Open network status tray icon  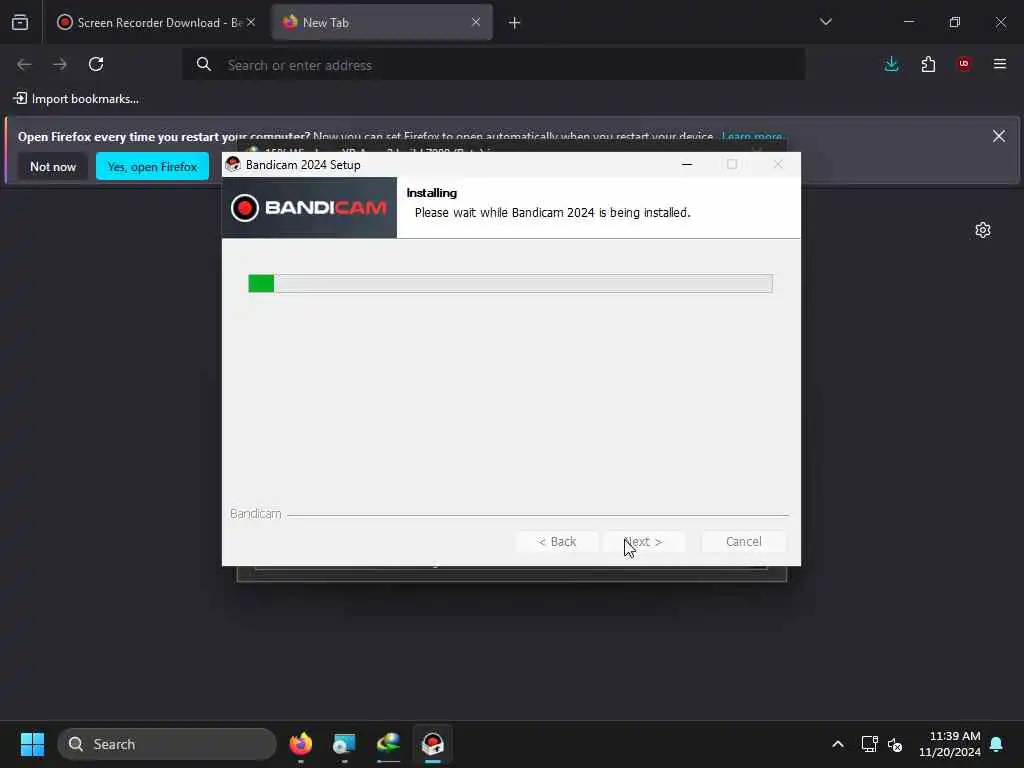869,744
